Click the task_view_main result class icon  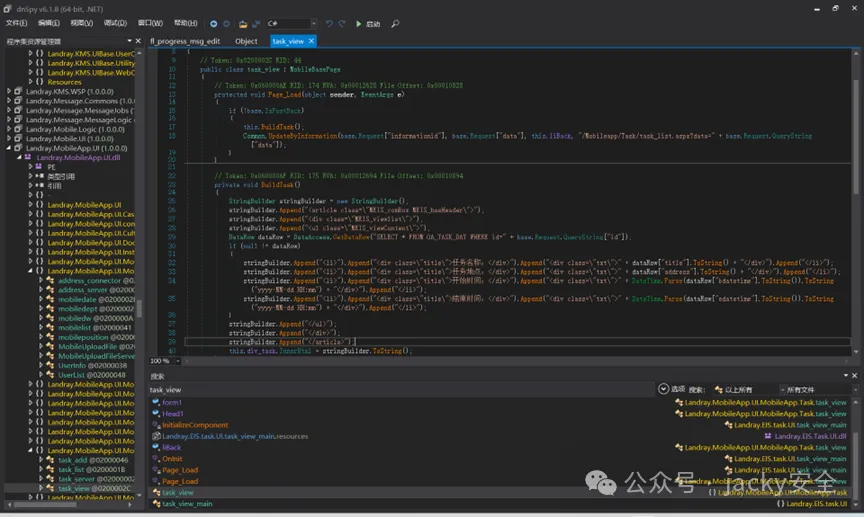tap(156, 504)
